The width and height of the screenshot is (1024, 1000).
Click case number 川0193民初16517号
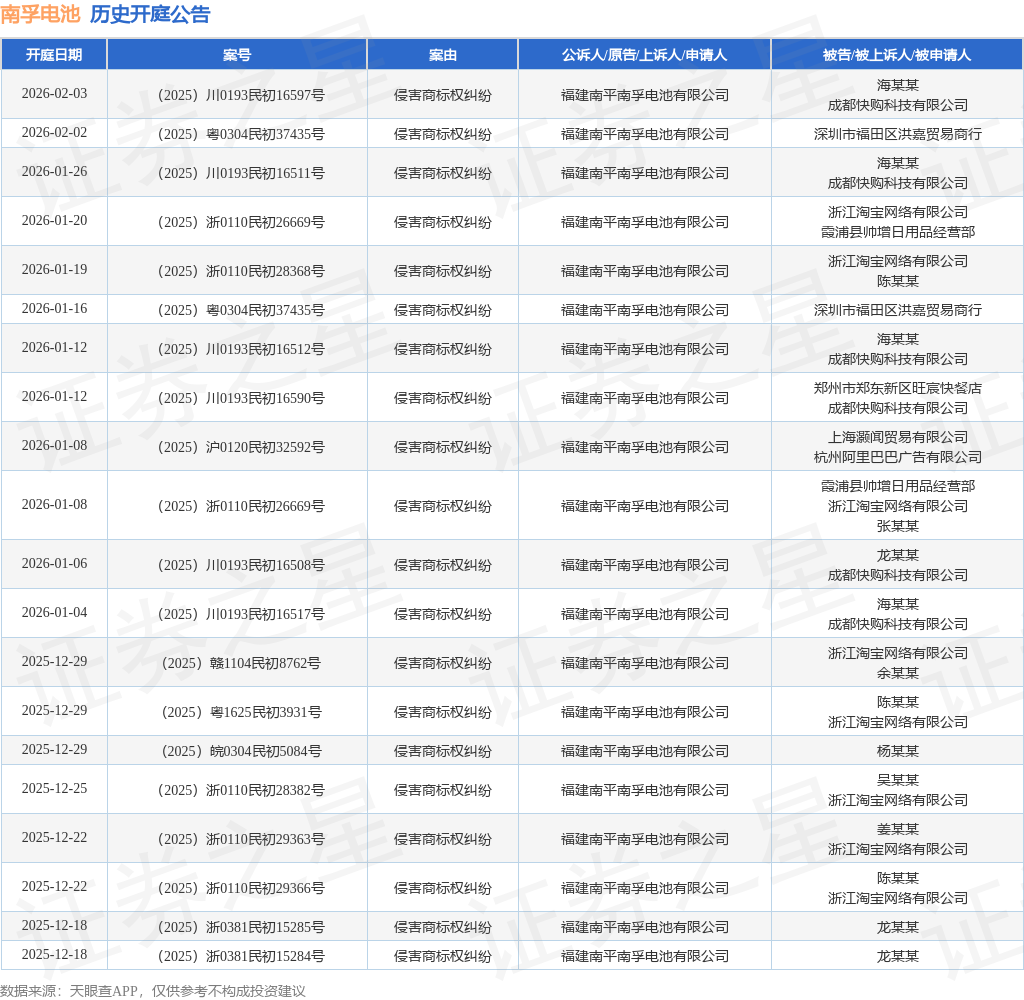pyautogui.click(x=242, y=615)
